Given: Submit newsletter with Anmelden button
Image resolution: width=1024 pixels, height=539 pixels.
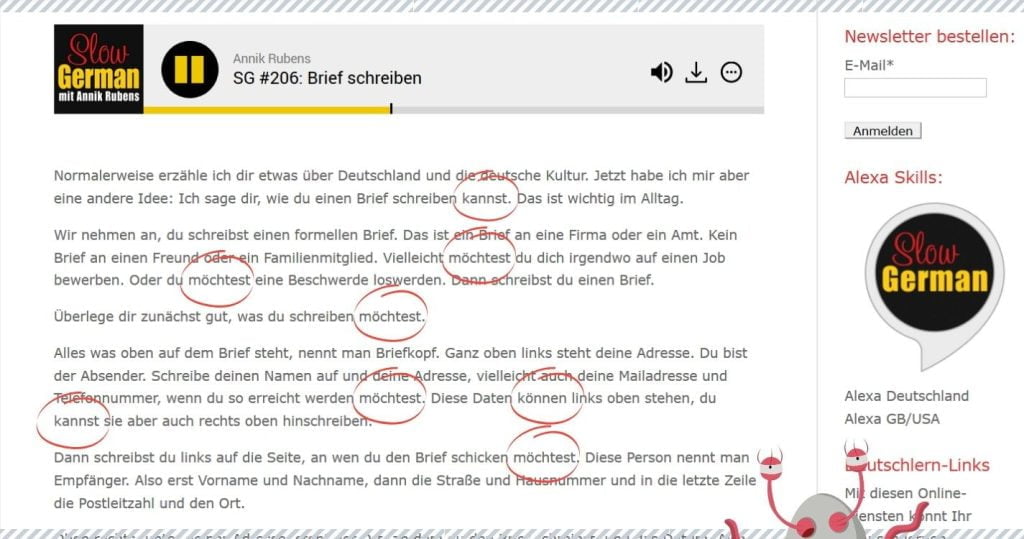Looking at the screenshot, I should [882, 131].
